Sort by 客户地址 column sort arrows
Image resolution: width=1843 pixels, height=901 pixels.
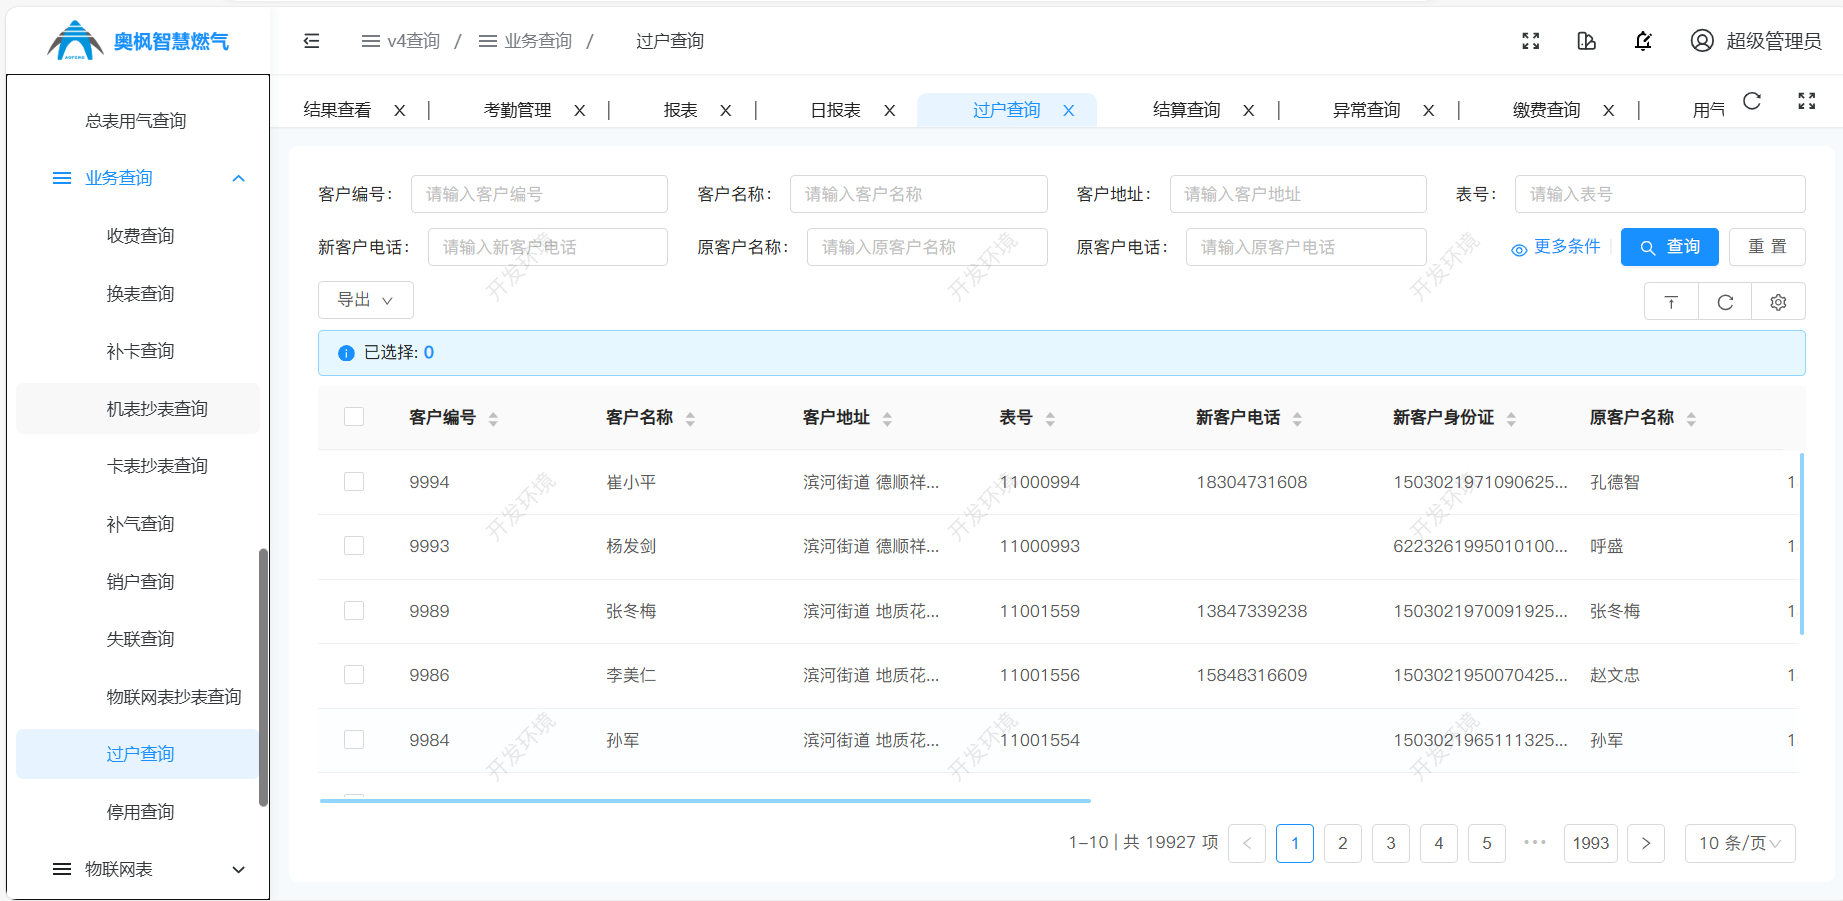(887, 419)
